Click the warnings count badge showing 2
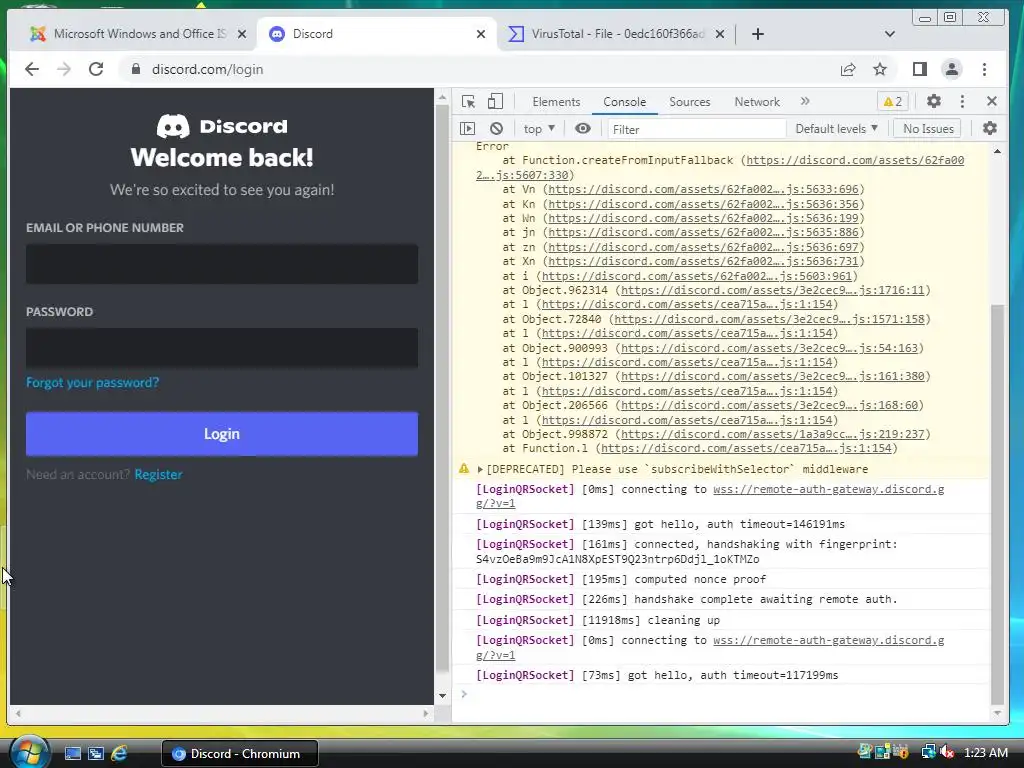Image resolution: width=1024 pixels, height=768 pixels. point(893,102)
